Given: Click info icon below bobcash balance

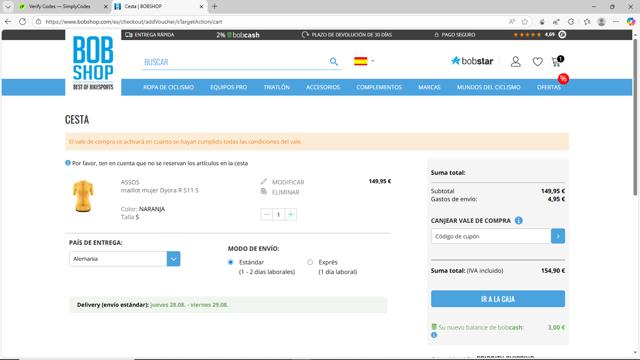Looking at the screenshot, I should [434, 335].
